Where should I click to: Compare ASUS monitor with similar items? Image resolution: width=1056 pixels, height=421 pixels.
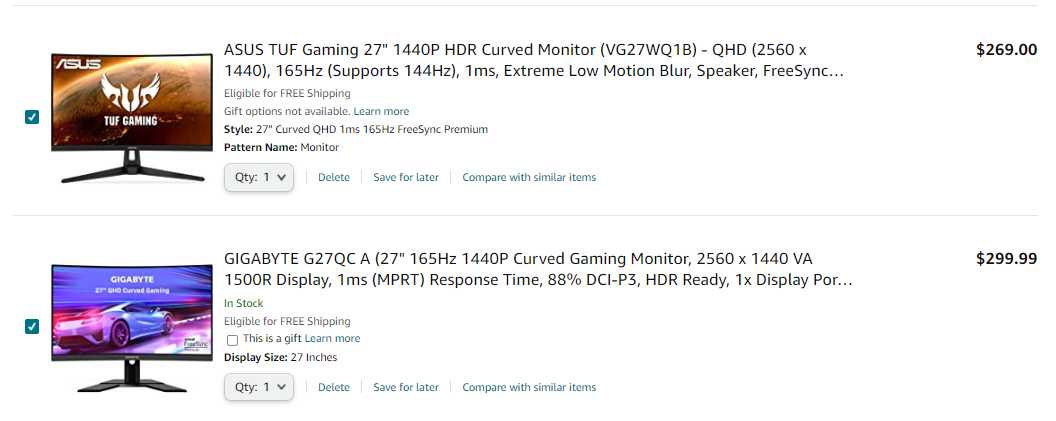(529, 177)
